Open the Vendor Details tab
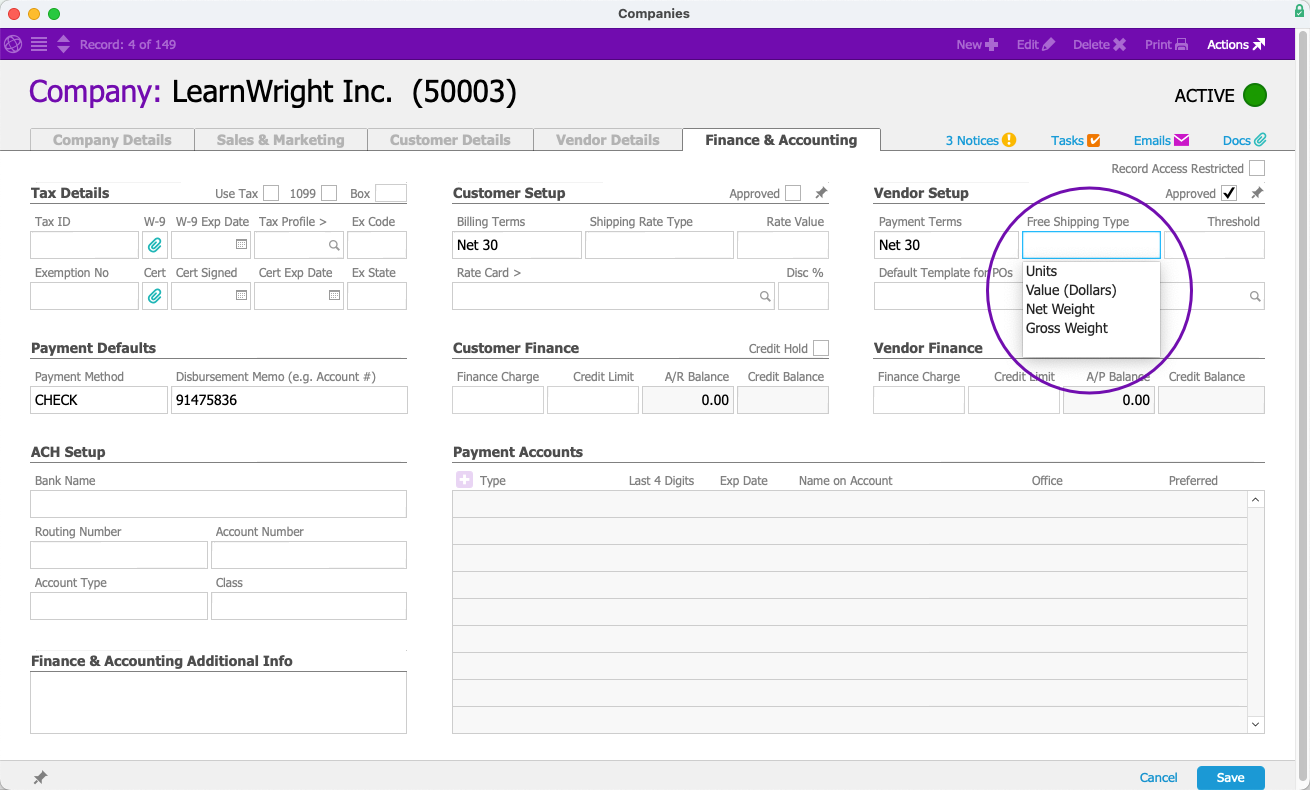 pyautogui.click(x=608, y=140)
